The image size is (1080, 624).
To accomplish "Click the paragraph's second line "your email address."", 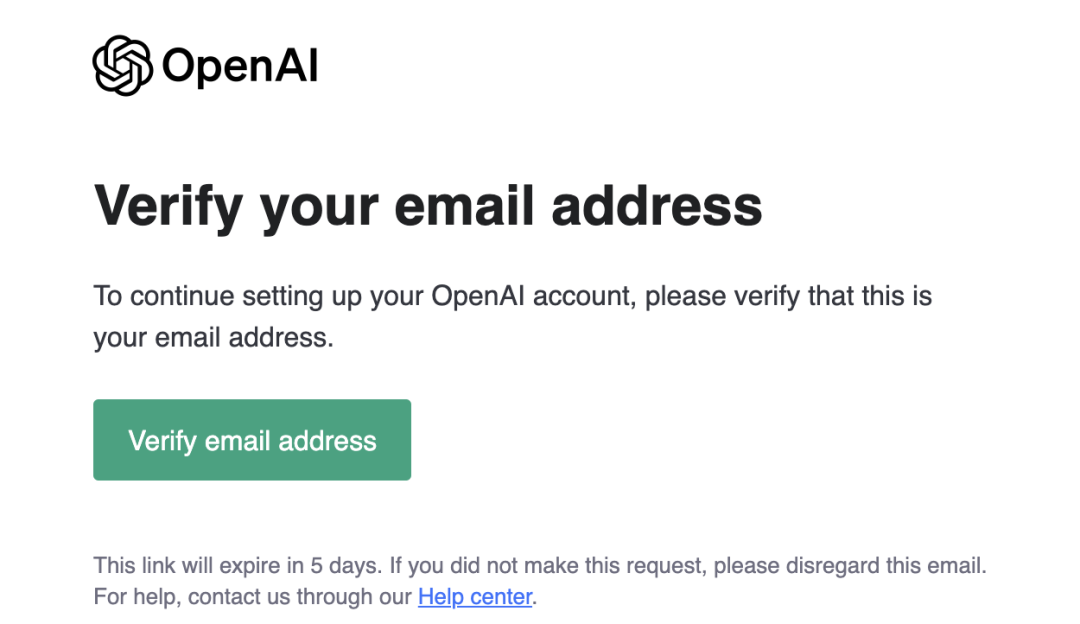I will tap(213, 338).
